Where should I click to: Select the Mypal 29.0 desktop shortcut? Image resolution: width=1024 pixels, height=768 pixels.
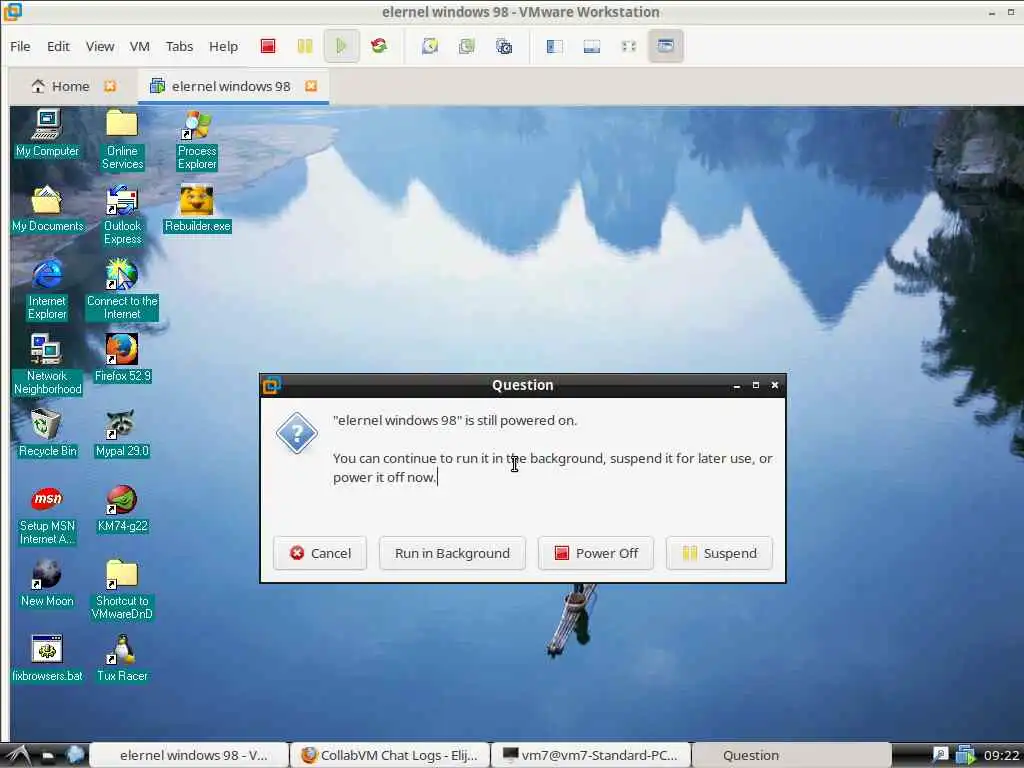(122, 434)
